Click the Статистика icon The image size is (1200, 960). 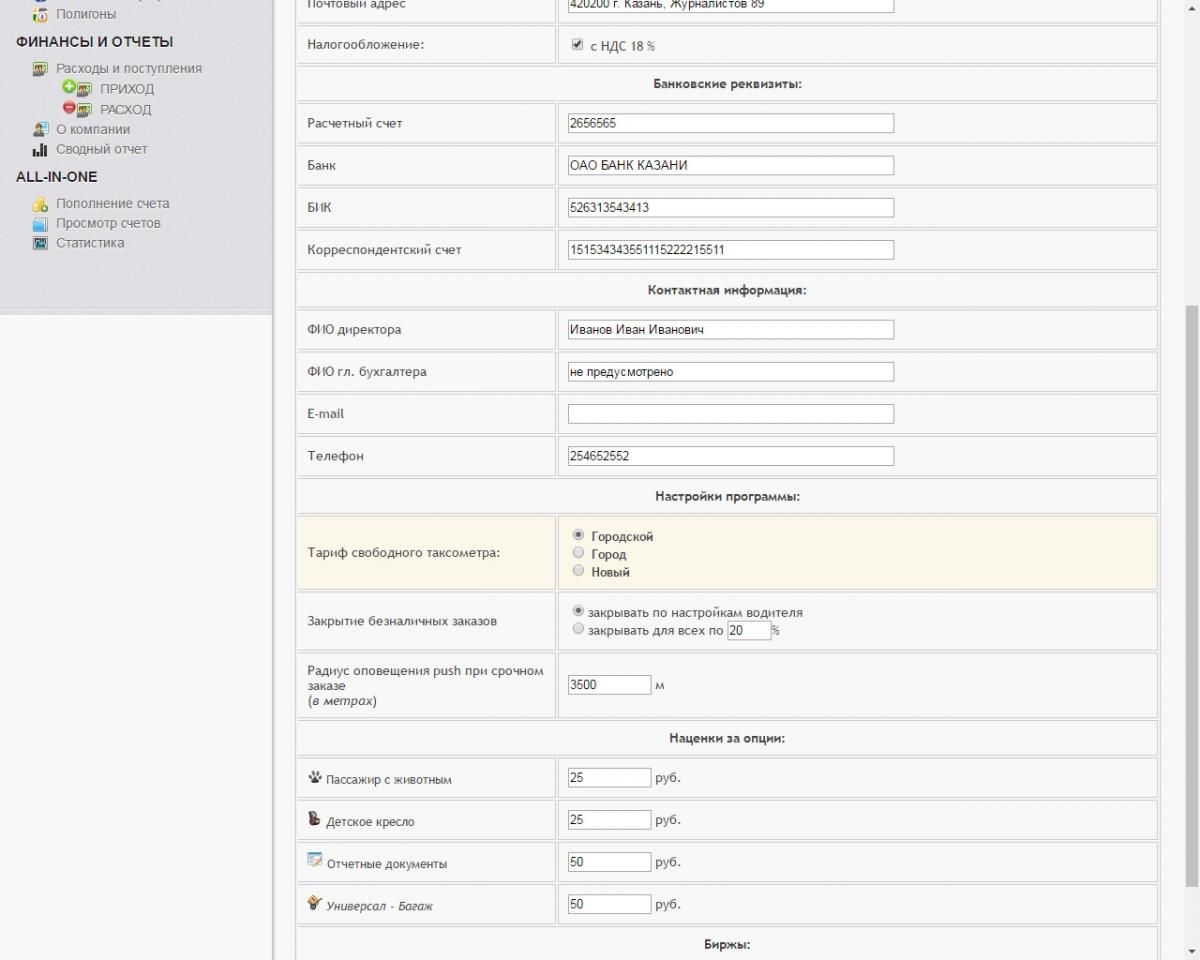pos(40,243)
